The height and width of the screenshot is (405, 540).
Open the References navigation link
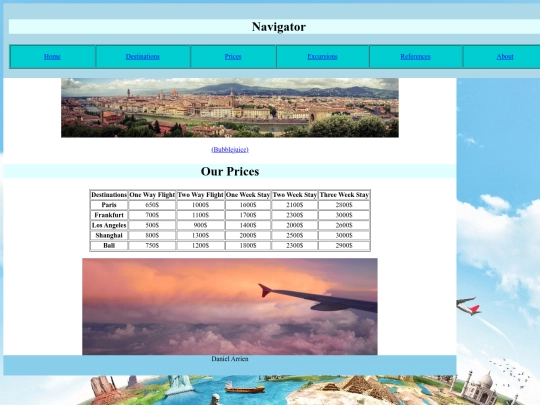[415, 56]
